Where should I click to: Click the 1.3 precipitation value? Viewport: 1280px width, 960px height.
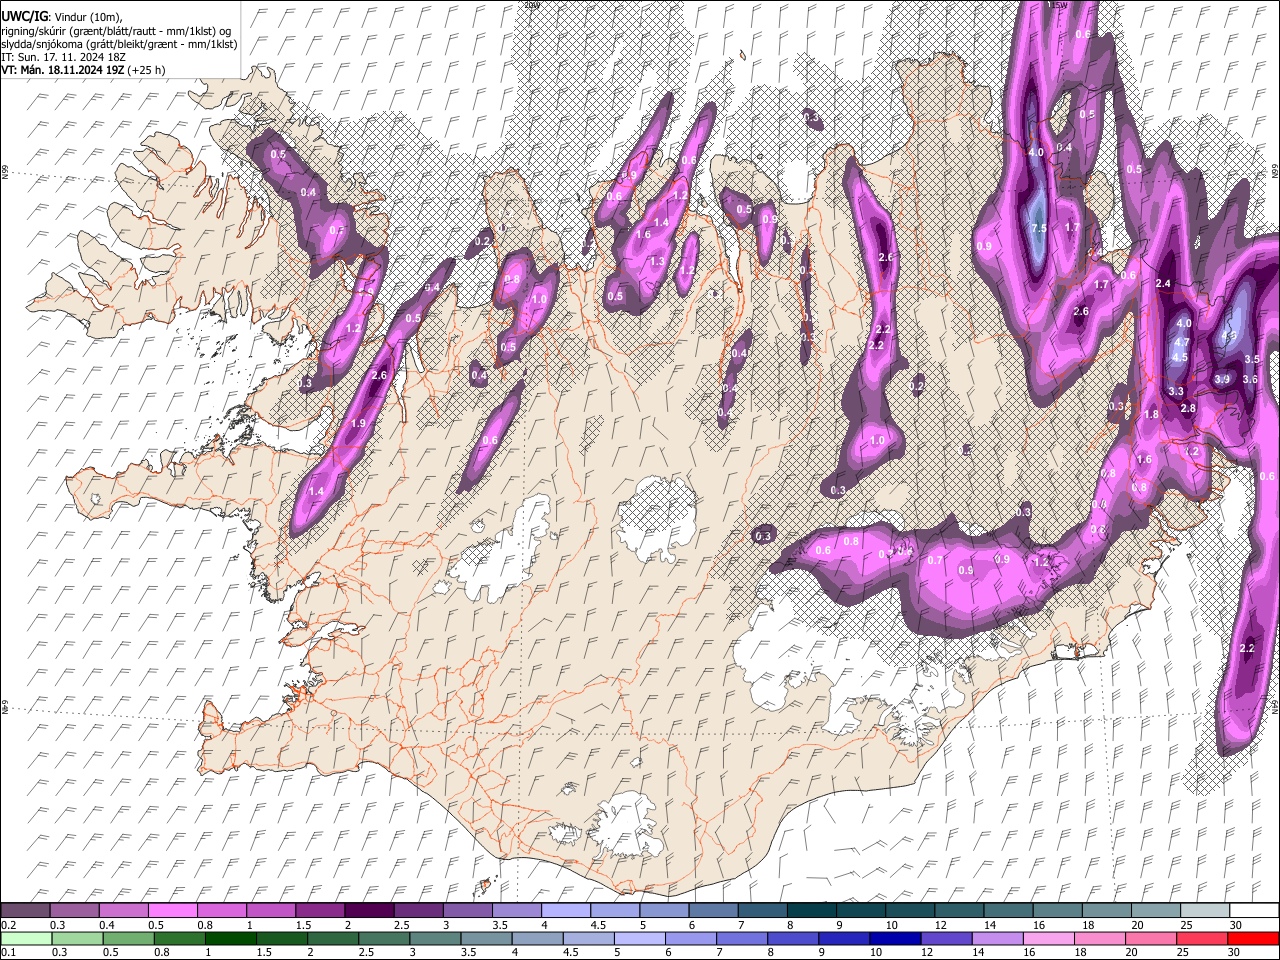click(x=657, y=262)
